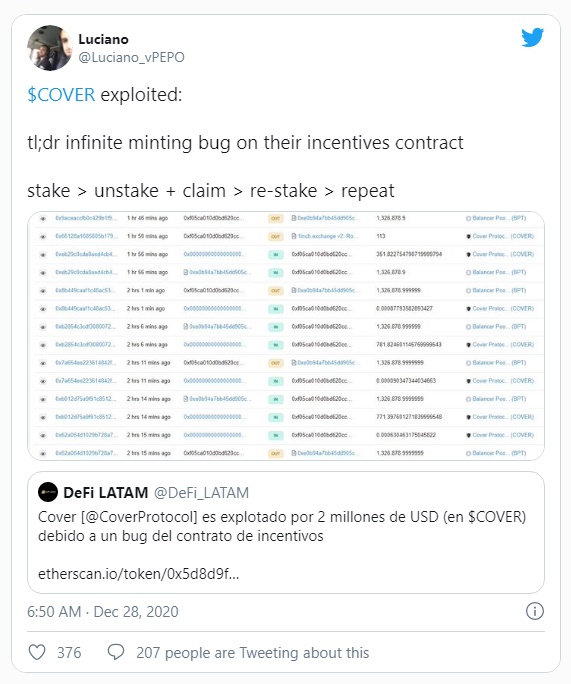Click the 376 likes count
Viewport: 571px width, 684px height.
coord(69,653)
